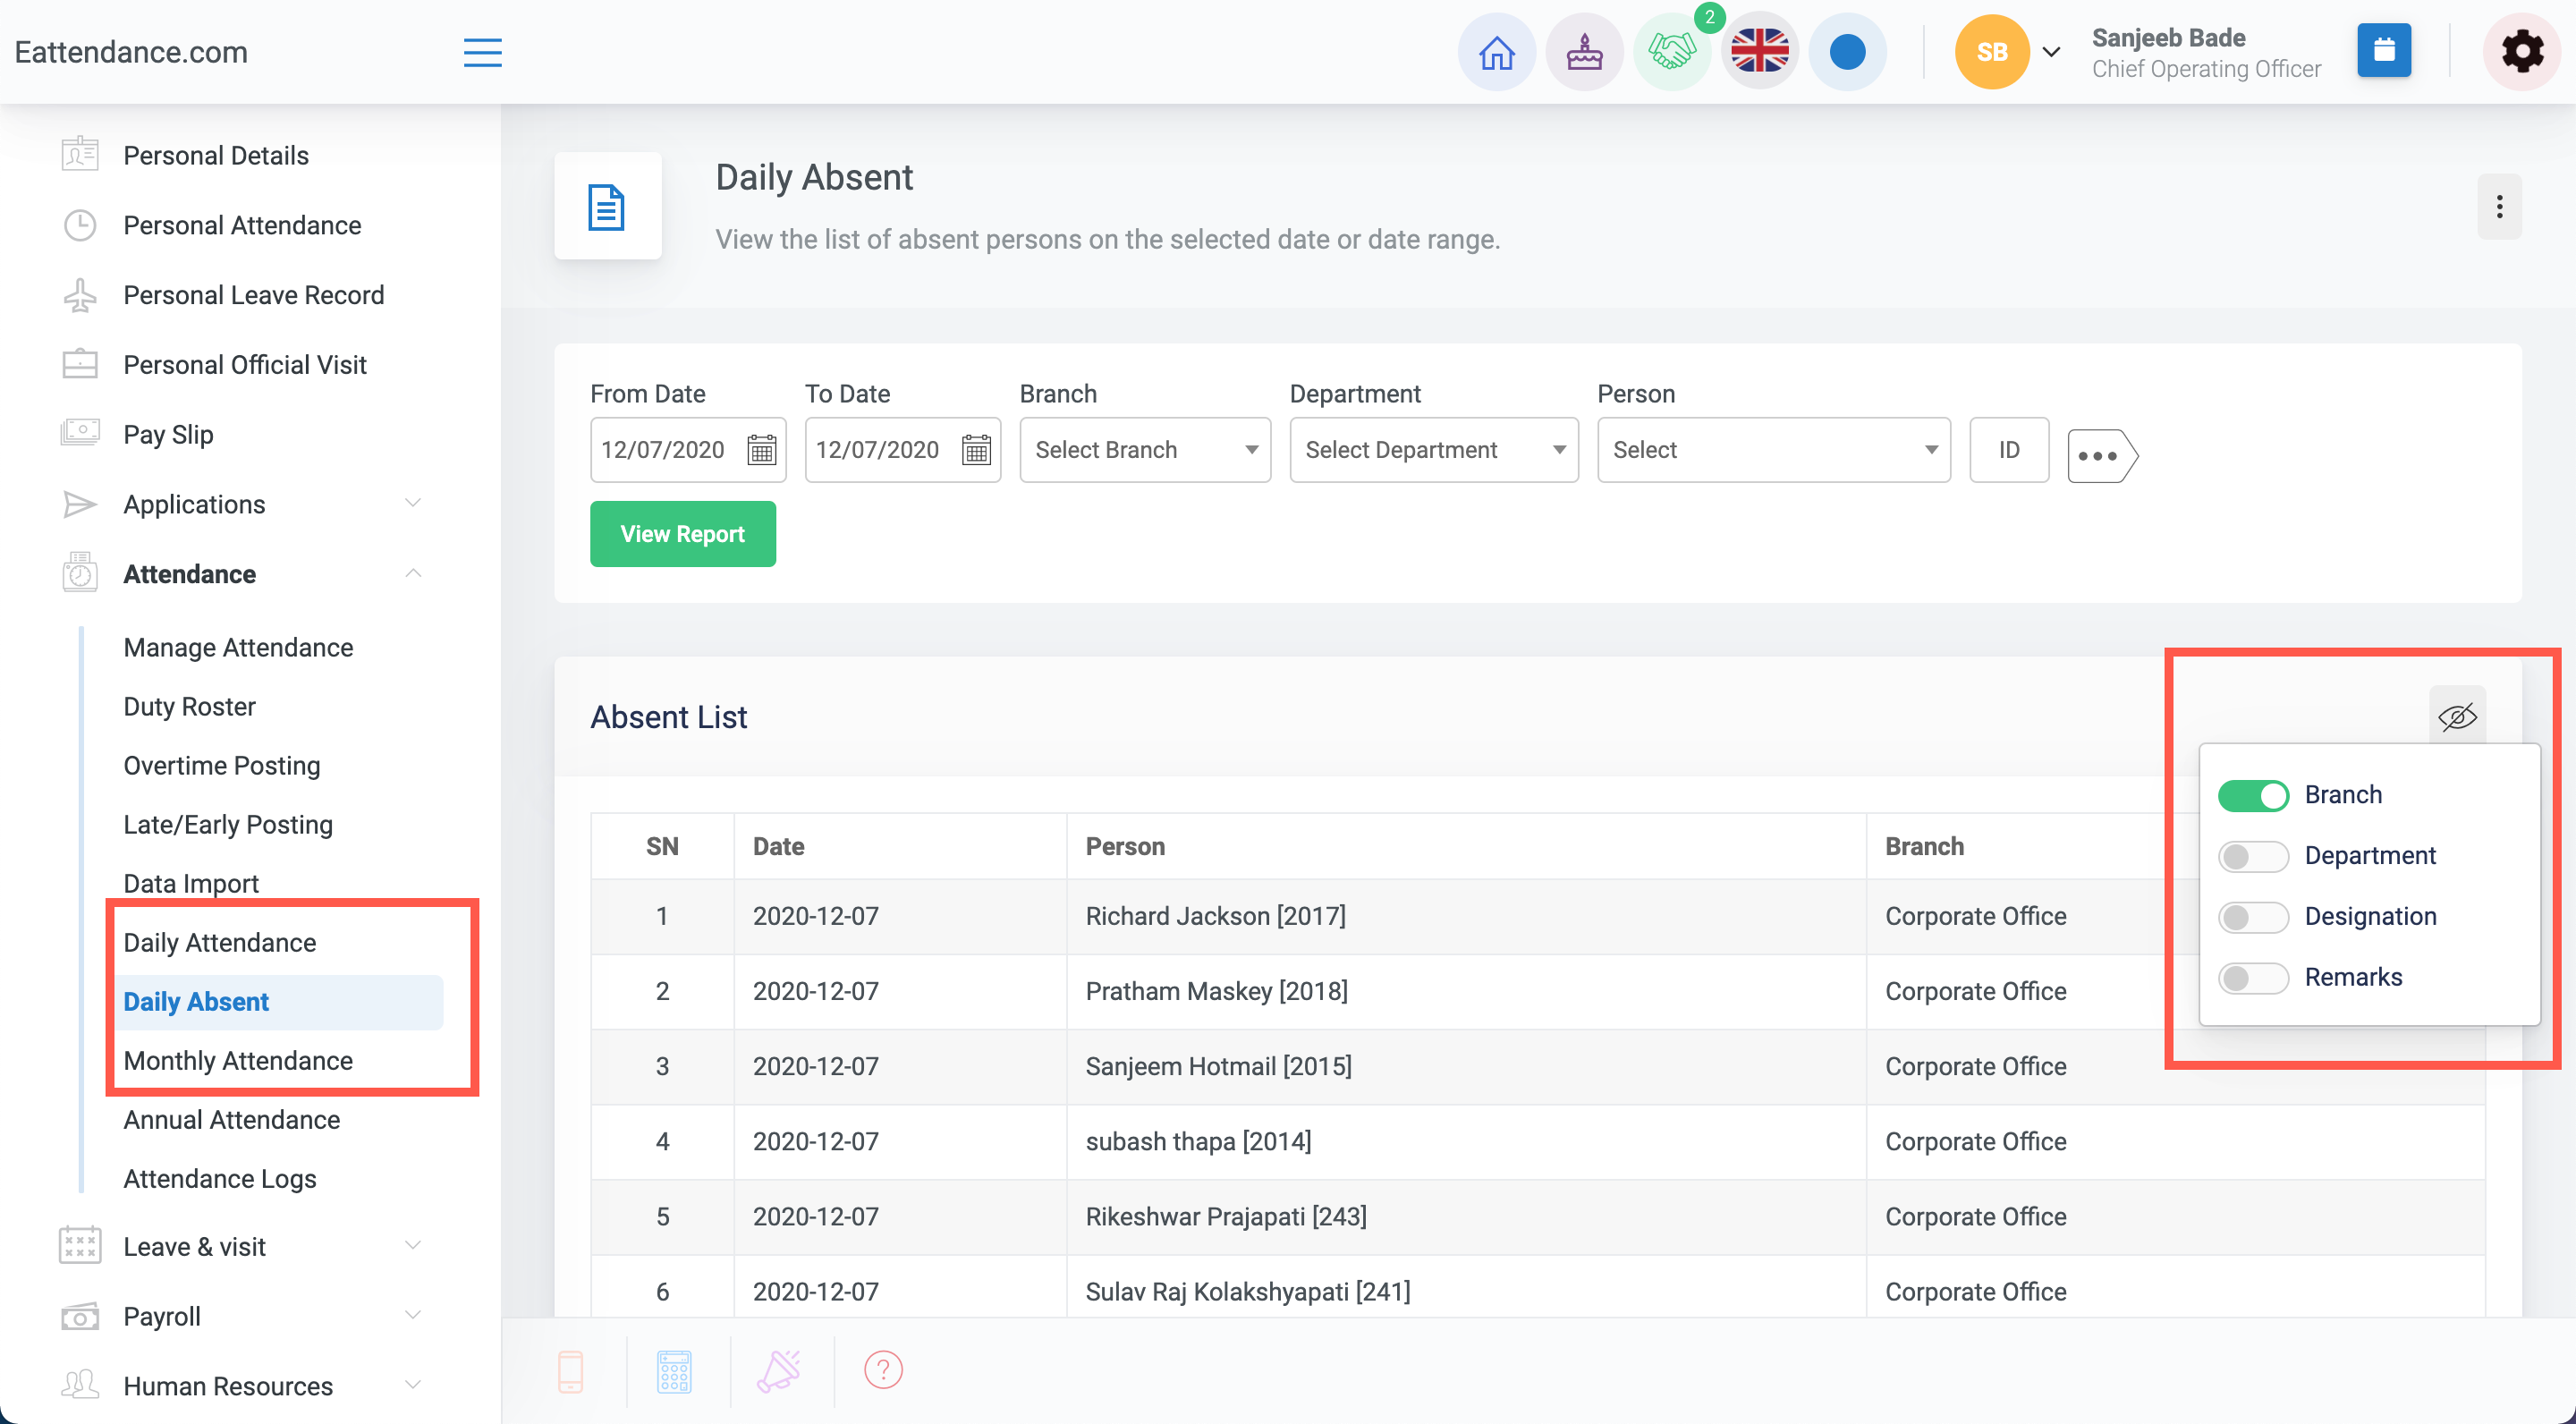Click the blue circle theme icon
The width and height of the screenshot is (2576, 1424).
pos(1847,52)
